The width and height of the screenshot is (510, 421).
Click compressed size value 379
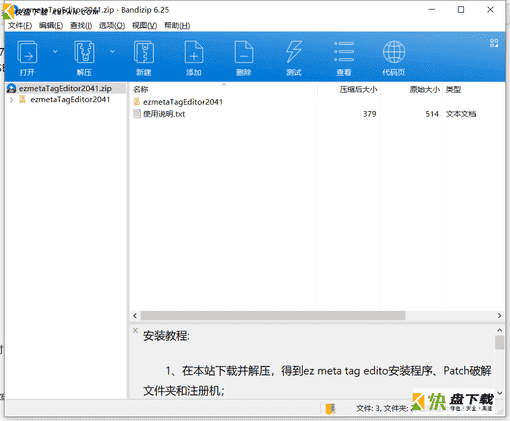tap(370, 114)
